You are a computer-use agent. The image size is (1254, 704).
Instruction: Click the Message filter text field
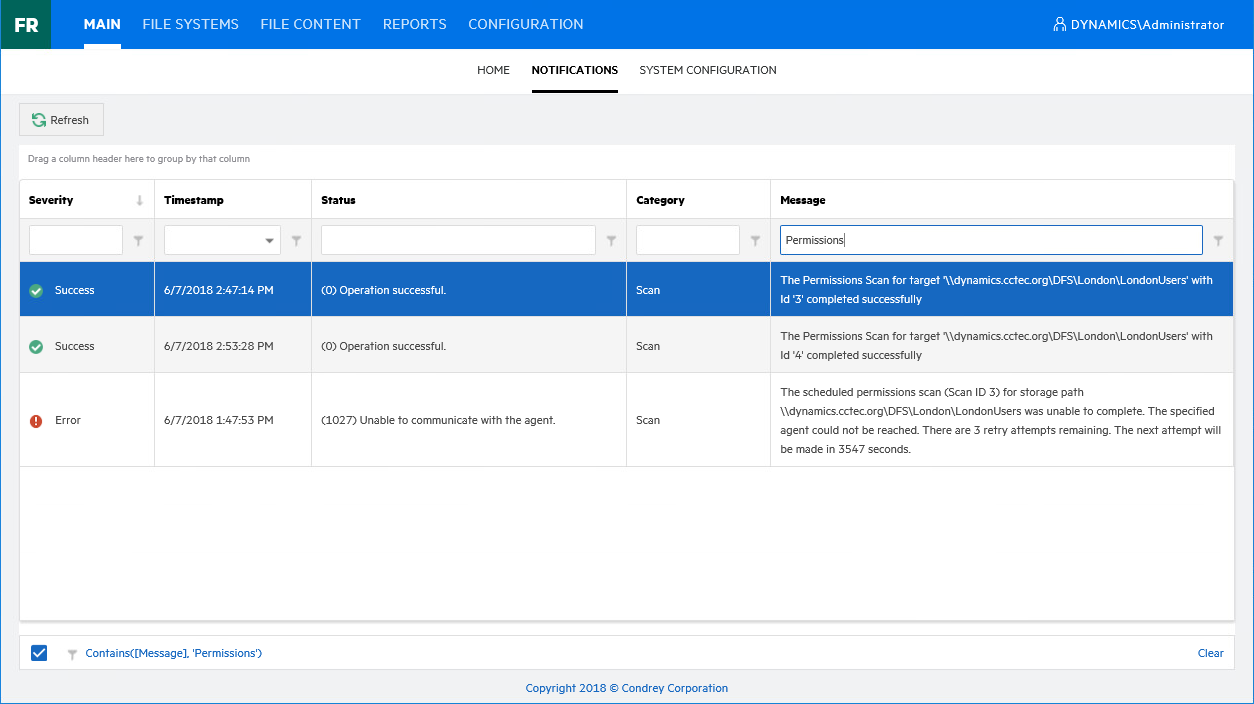click(990, 240)
